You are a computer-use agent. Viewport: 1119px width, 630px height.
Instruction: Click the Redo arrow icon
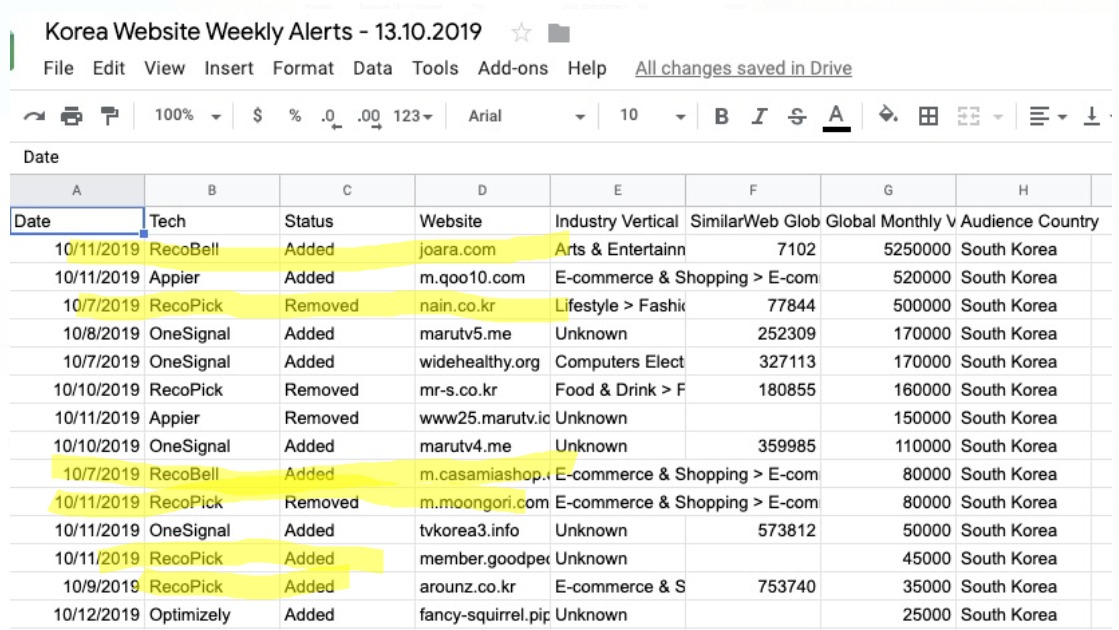point(34,116)
